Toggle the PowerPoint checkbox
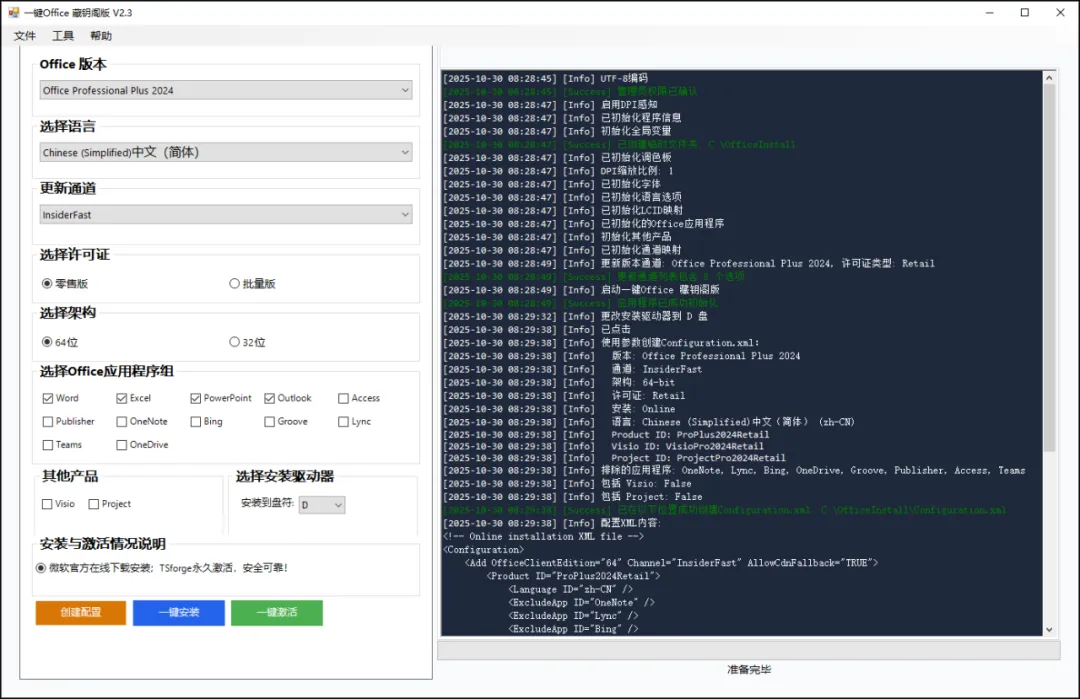 [x=196, y=398]
